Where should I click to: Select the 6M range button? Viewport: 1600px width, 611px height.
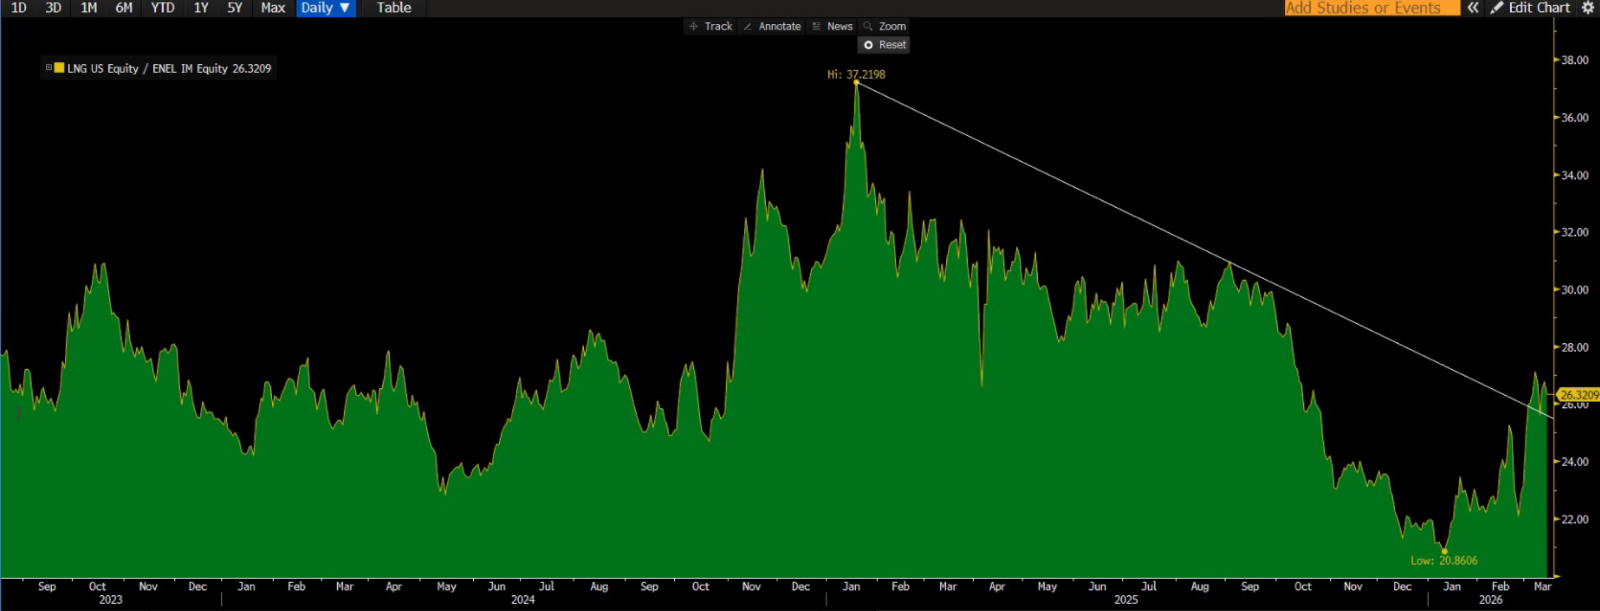[x=124, y=8]
